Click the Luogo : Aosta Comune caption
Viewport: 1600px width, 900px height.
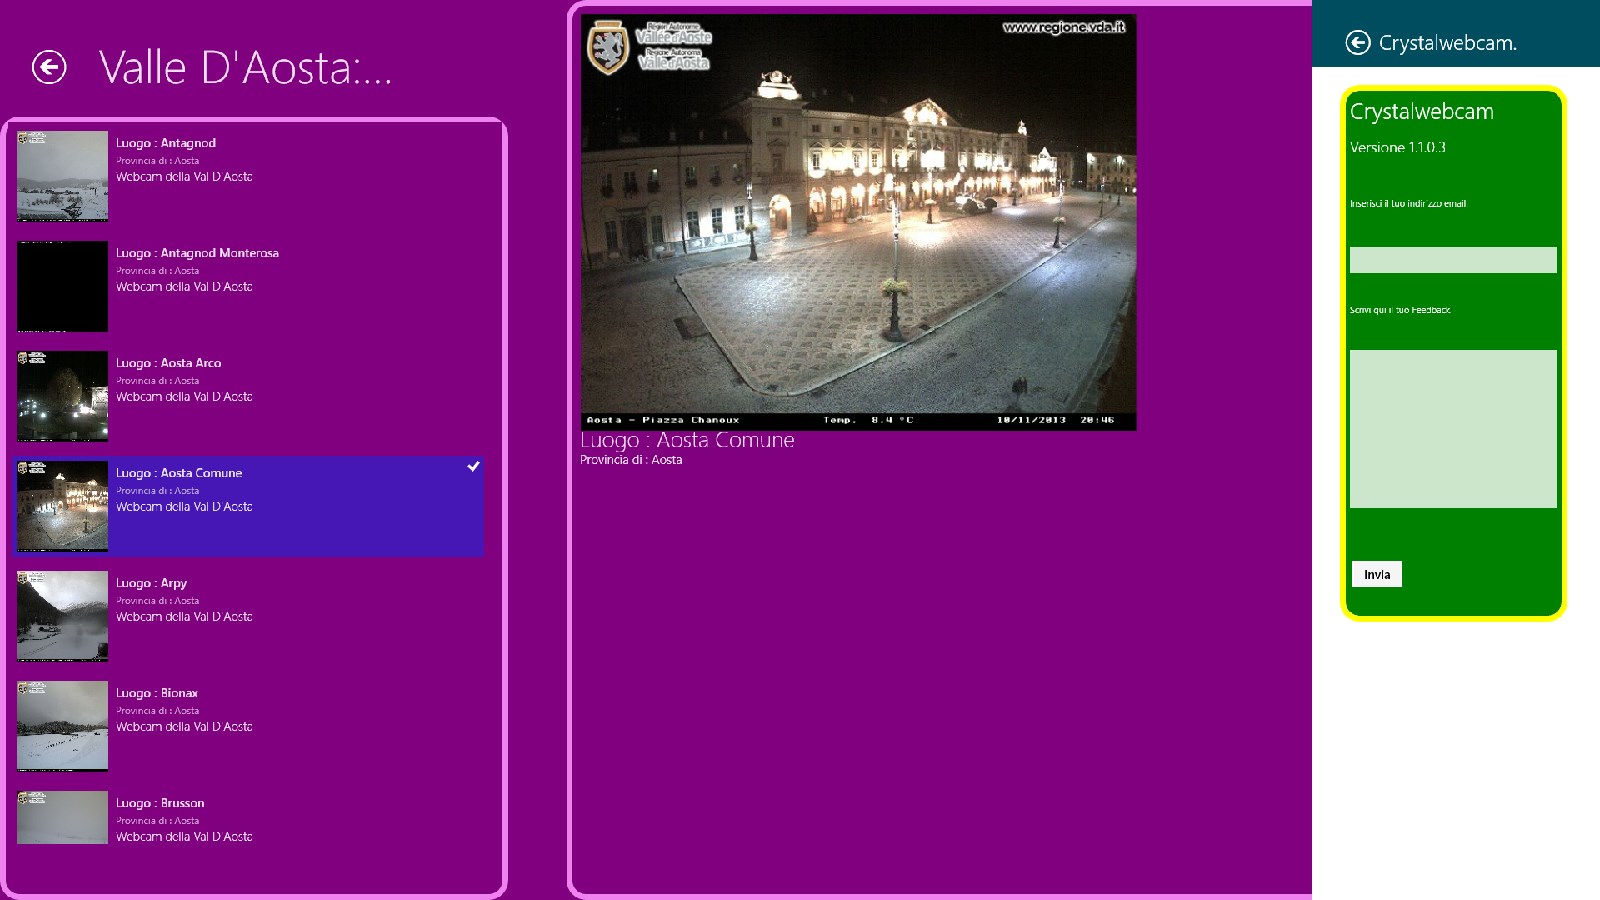687,440
